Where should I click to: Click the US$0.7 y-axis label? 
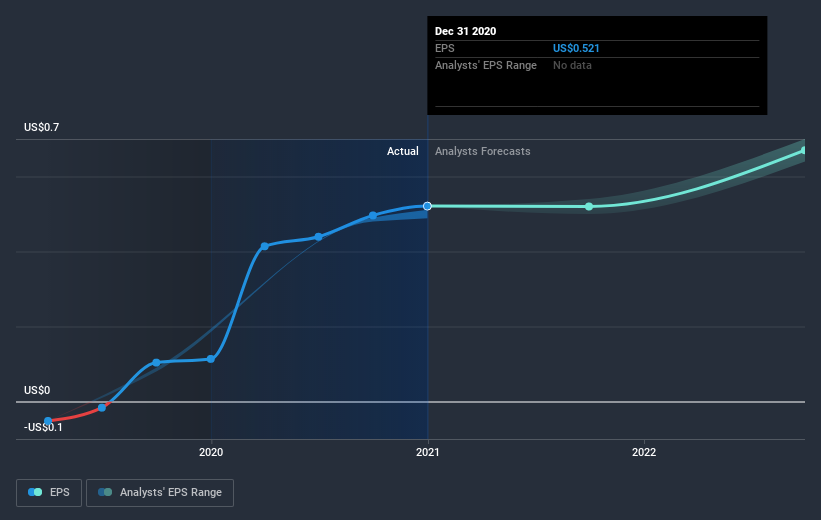pos(41,127)
